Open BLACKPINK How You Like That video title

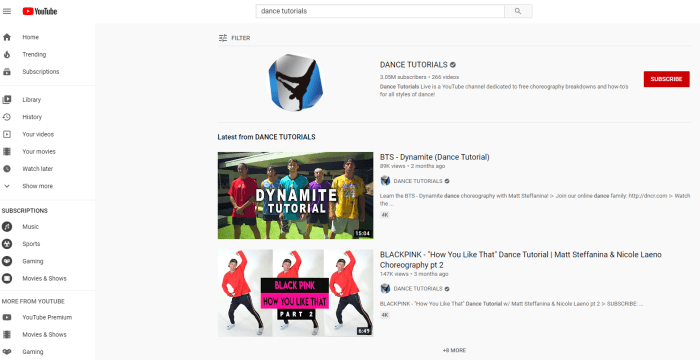click(521, 260)
